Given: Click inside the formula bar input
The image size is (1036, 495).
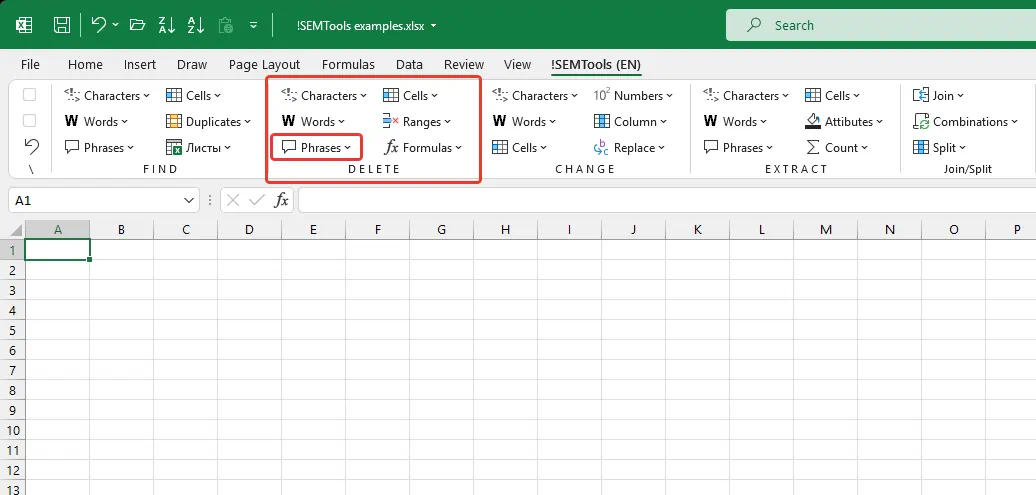Looking at the screenshot, I should point(667,200).
